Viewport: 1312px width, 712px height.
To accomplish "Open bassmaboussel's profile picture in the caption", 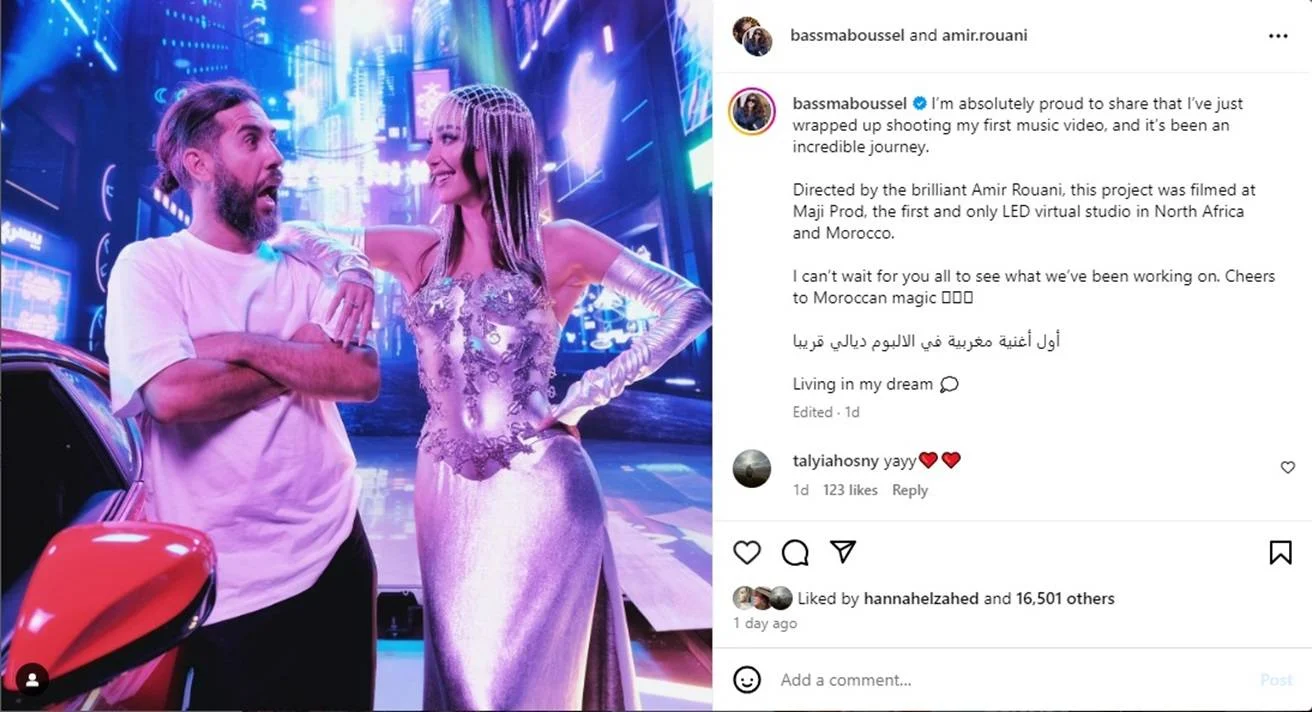I will [x=752, y=112].
